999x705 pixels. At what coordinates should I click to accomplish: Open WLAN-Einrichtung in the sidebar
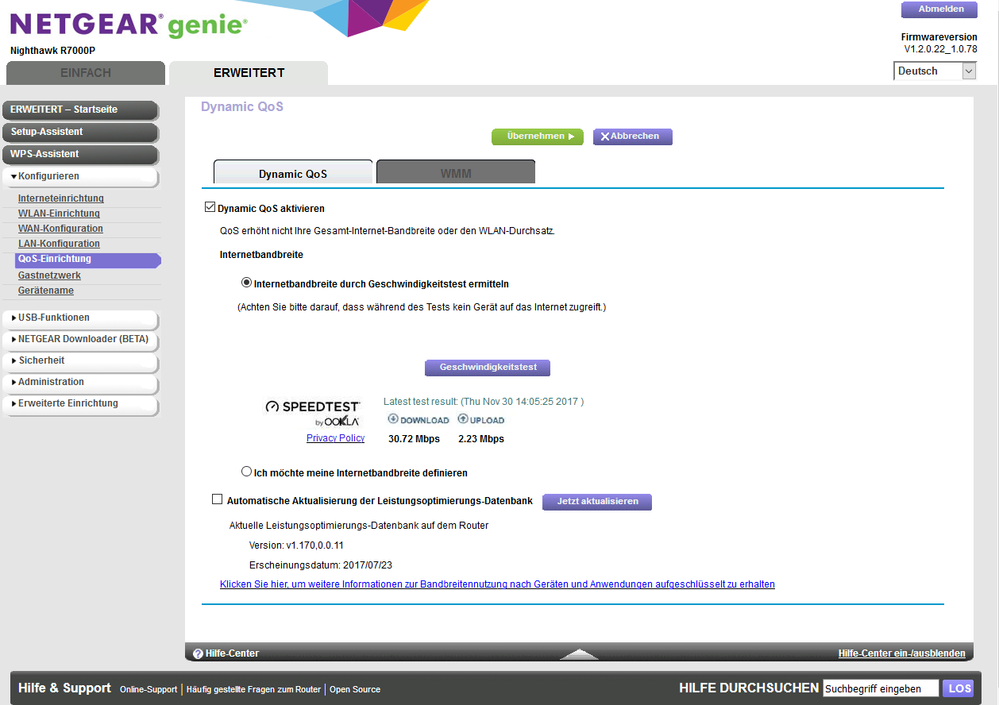point(59,213)
